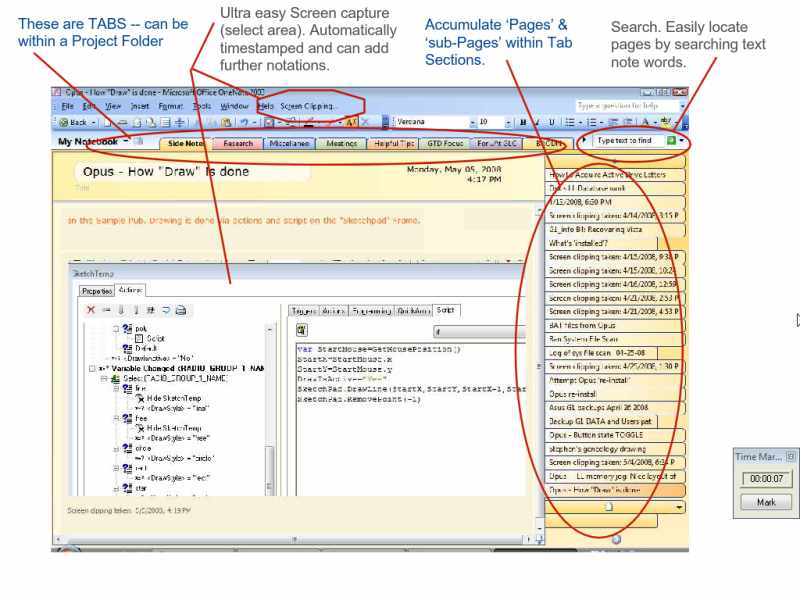Open the 'Opus - Button state TOGGLE' page tab

tap(614, 435)
